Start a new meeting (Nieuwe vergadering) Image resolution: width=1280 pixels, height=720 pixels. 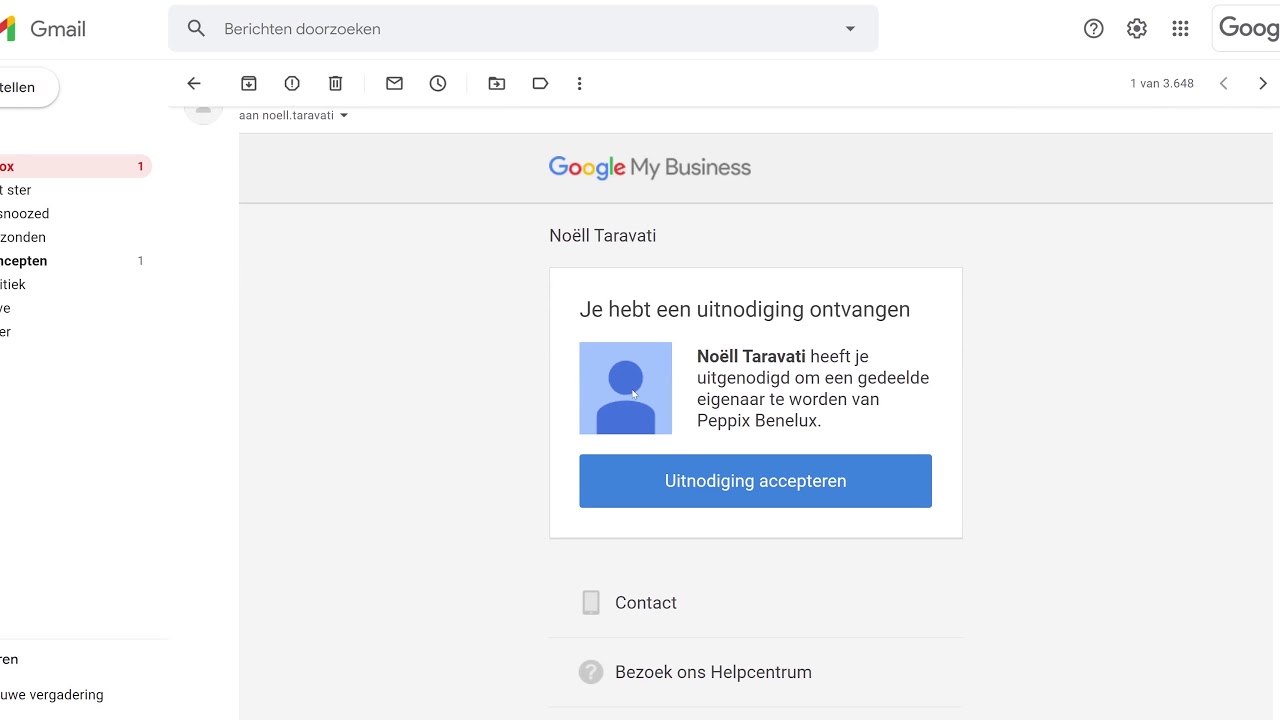52,695
